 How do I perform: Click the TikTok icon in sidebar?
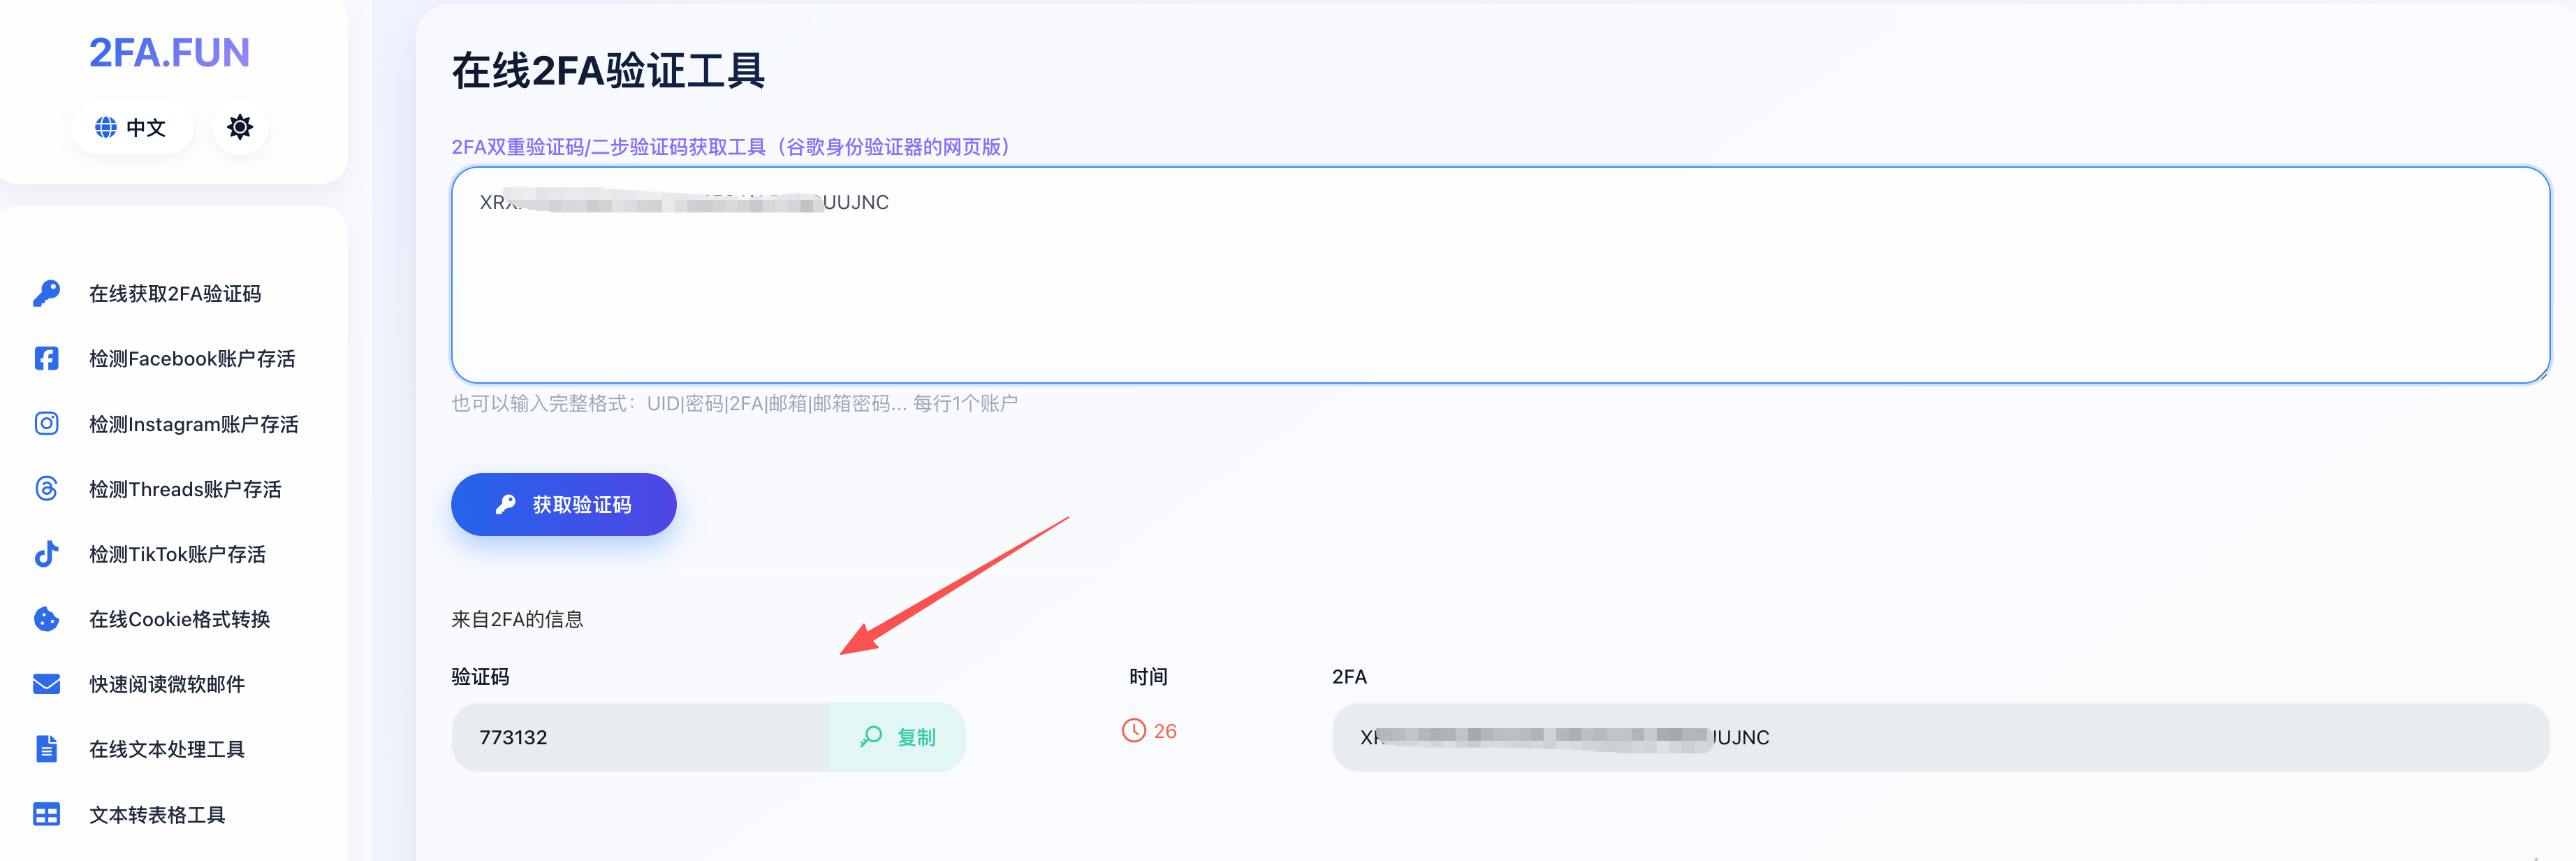pyautogui.click(x=47, y=554)
